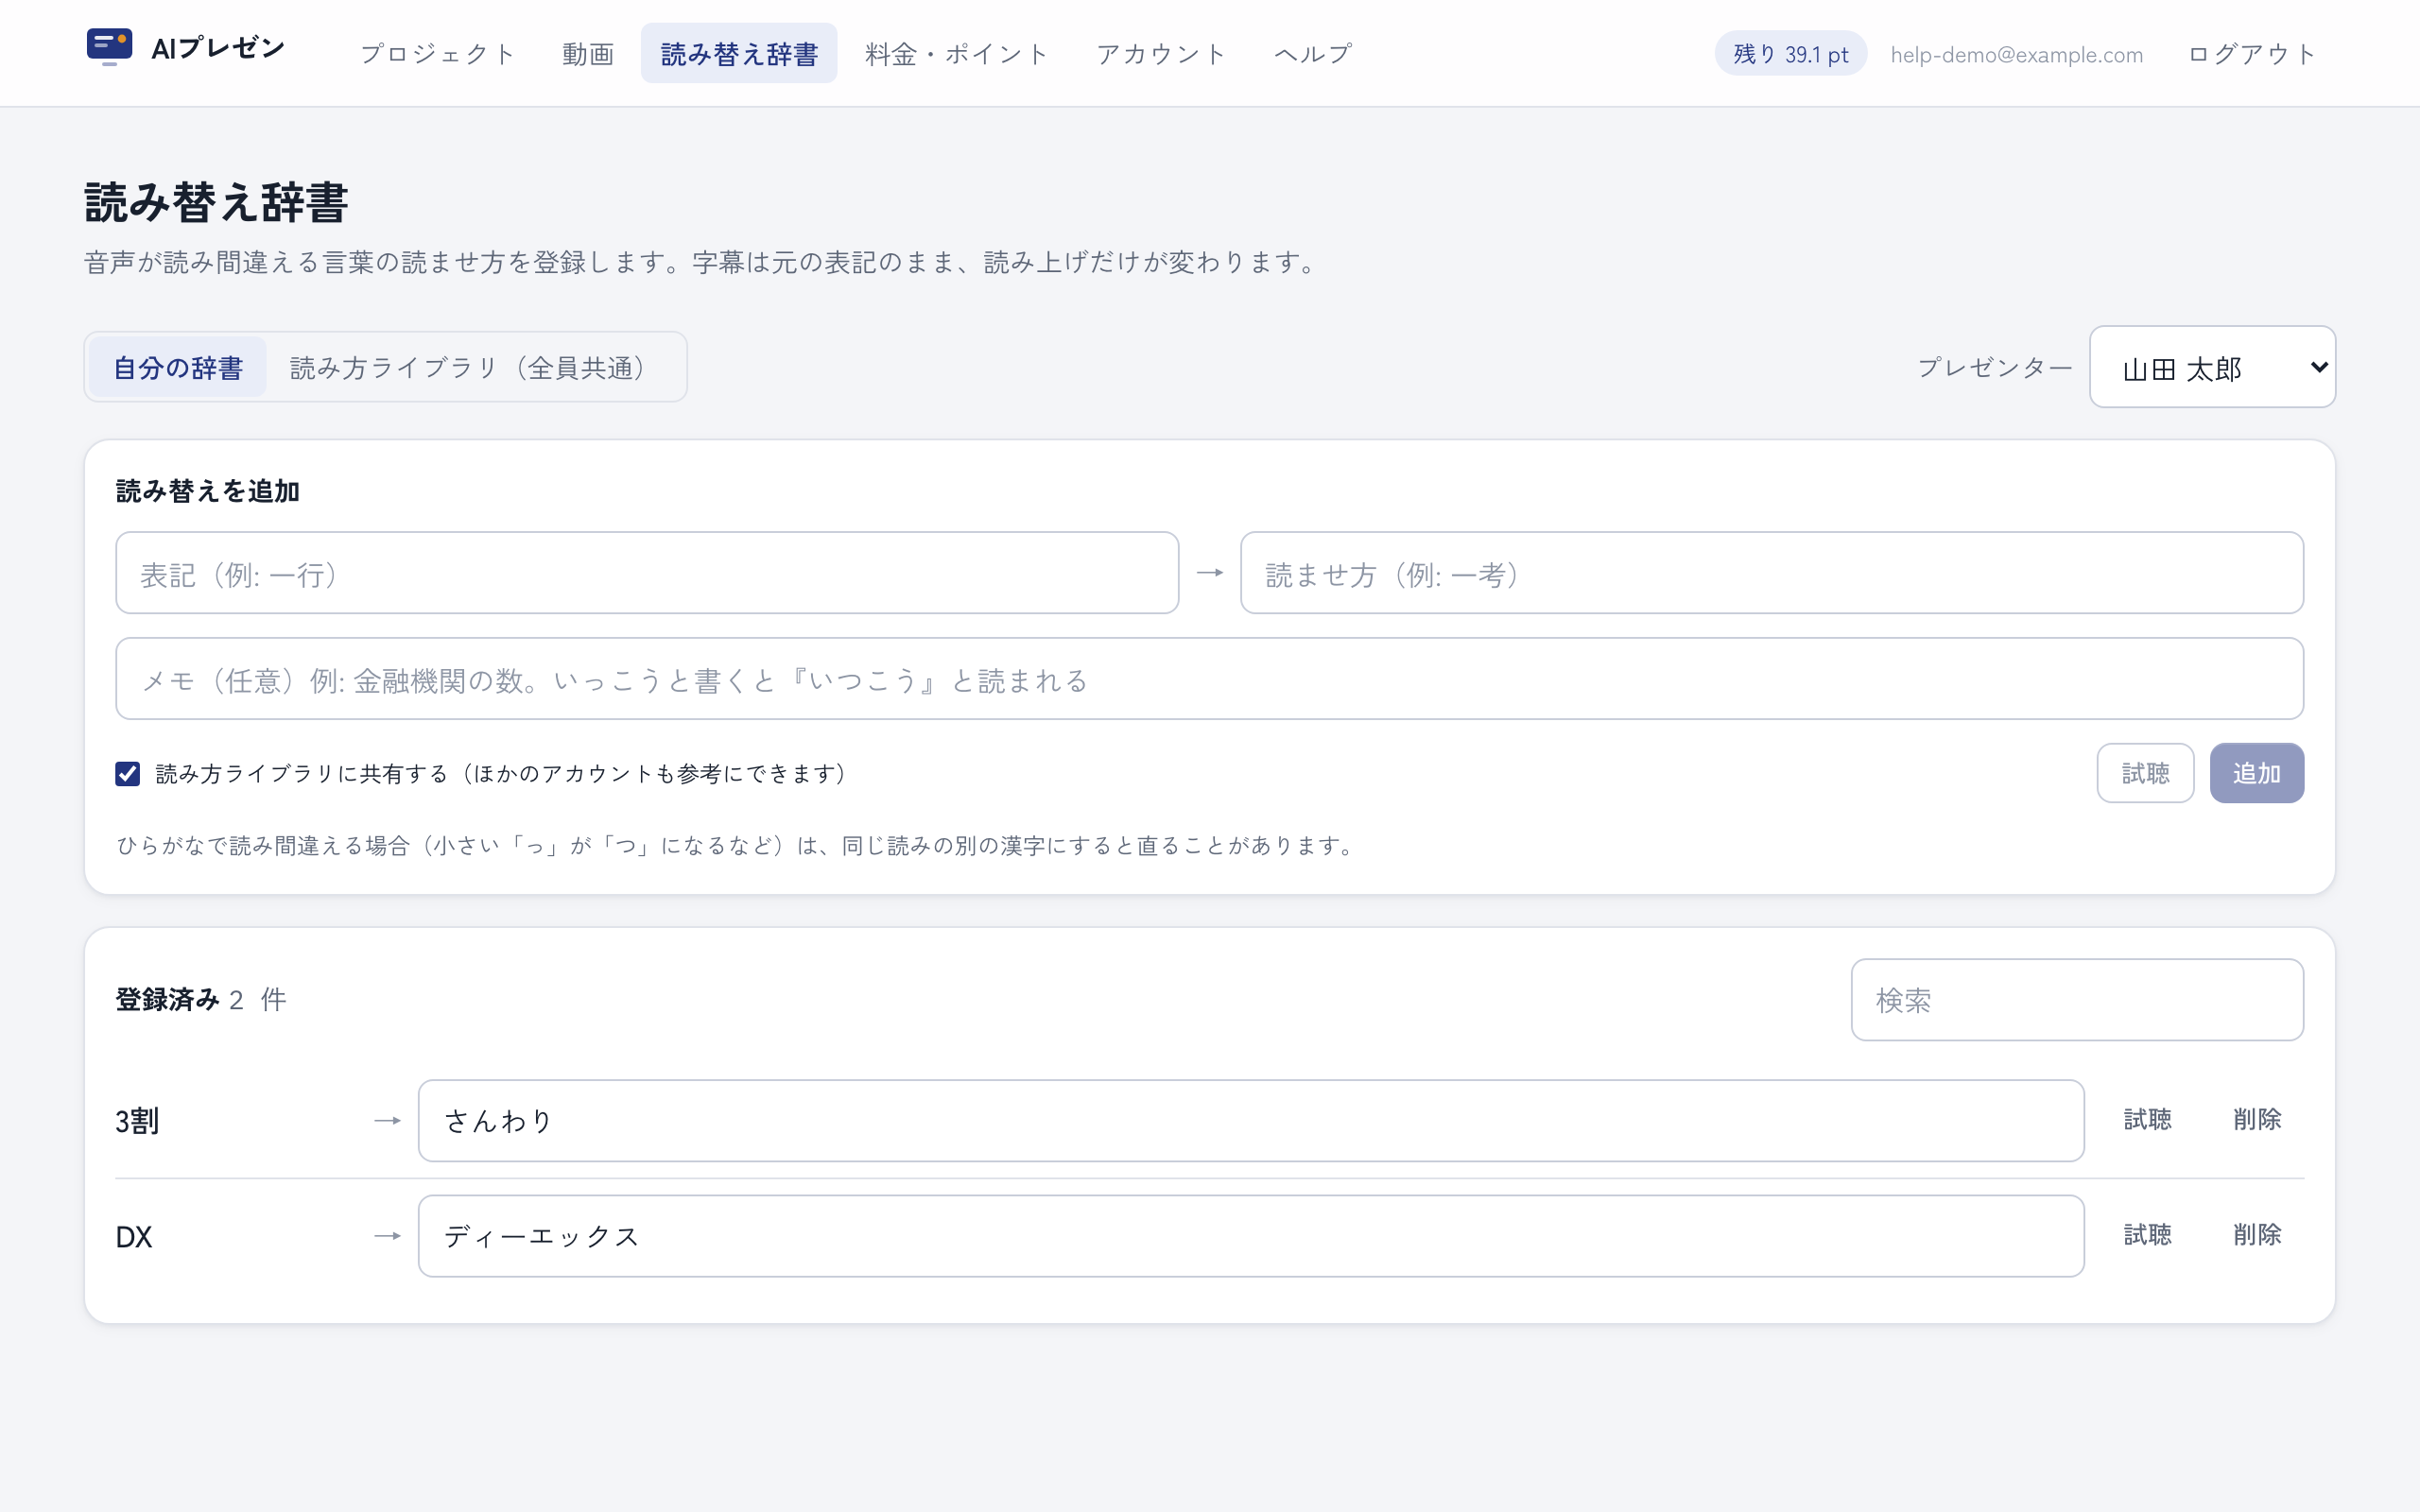2420x1512 pixels.
Task: Open the プレゼンター dropdown showing 山田 太郎
Action: 2212,367
